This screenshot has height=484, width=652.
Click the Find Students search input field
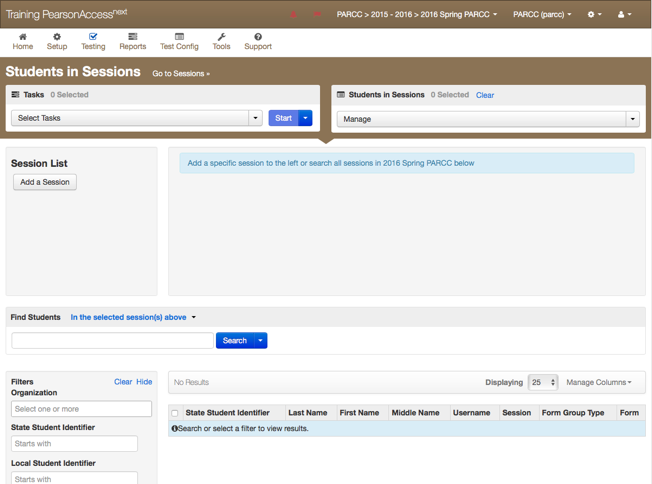112,340
